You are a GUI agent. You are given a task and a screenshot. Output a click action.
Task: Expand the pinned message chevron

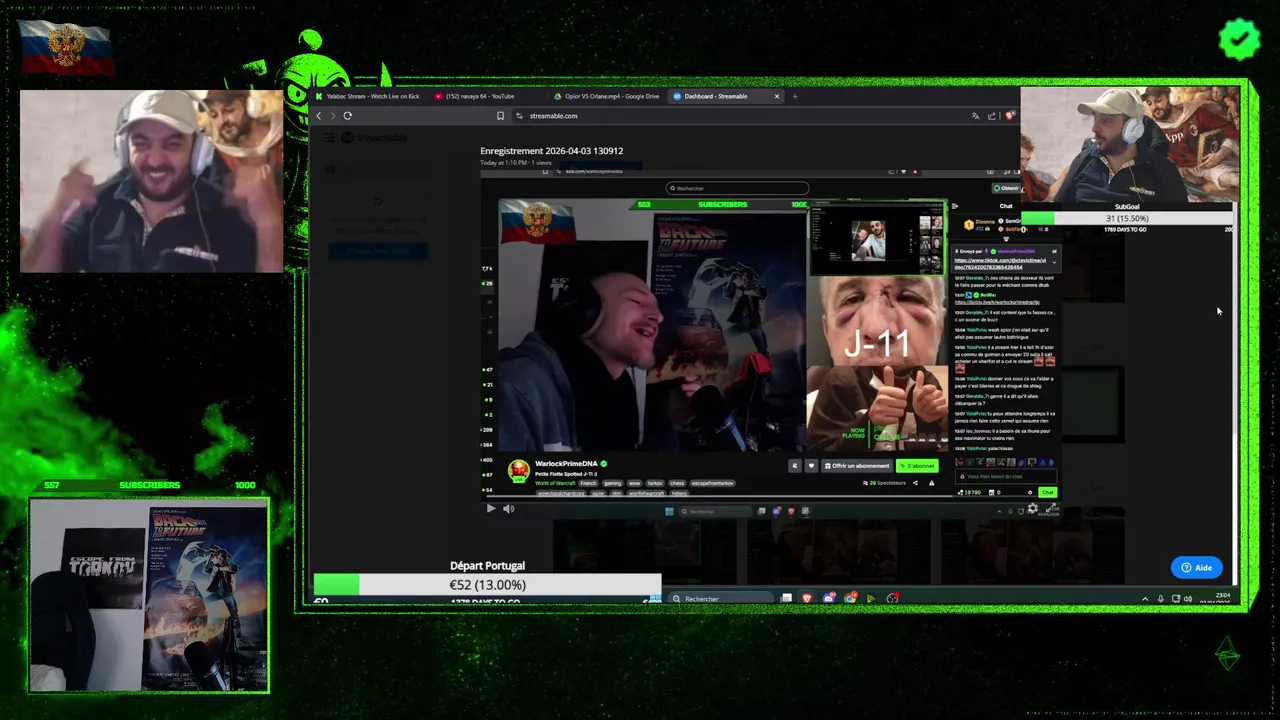coord(1054,262)
